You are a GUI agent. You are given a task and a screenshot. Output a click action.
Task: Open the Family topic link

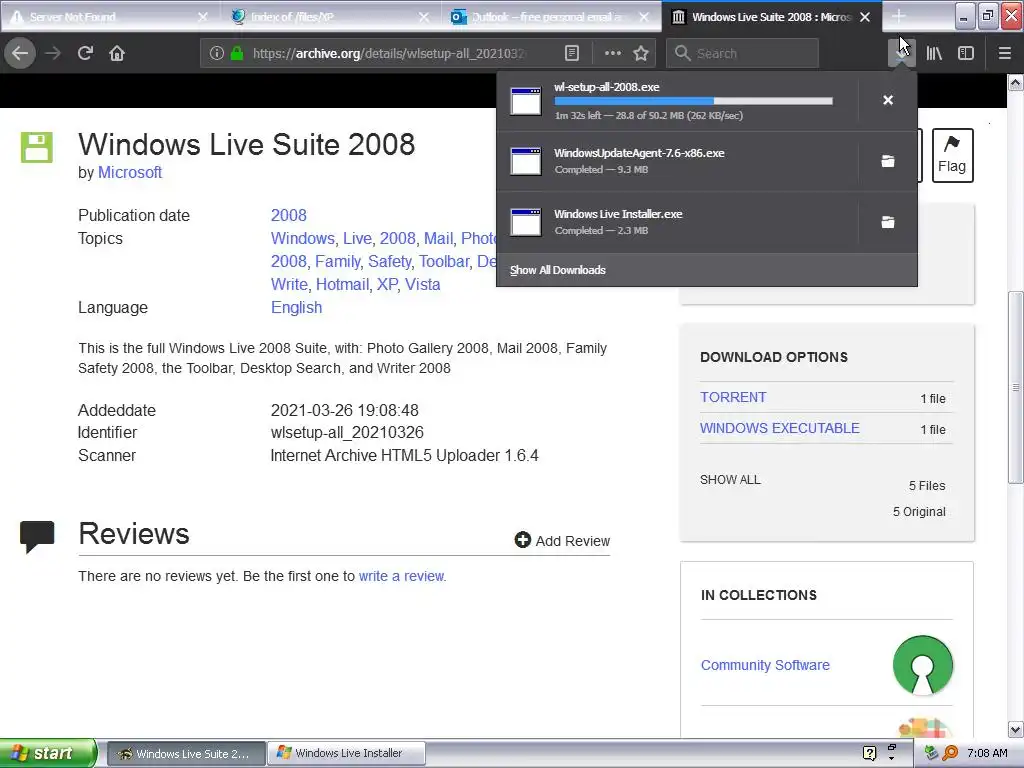click(338, 261)
